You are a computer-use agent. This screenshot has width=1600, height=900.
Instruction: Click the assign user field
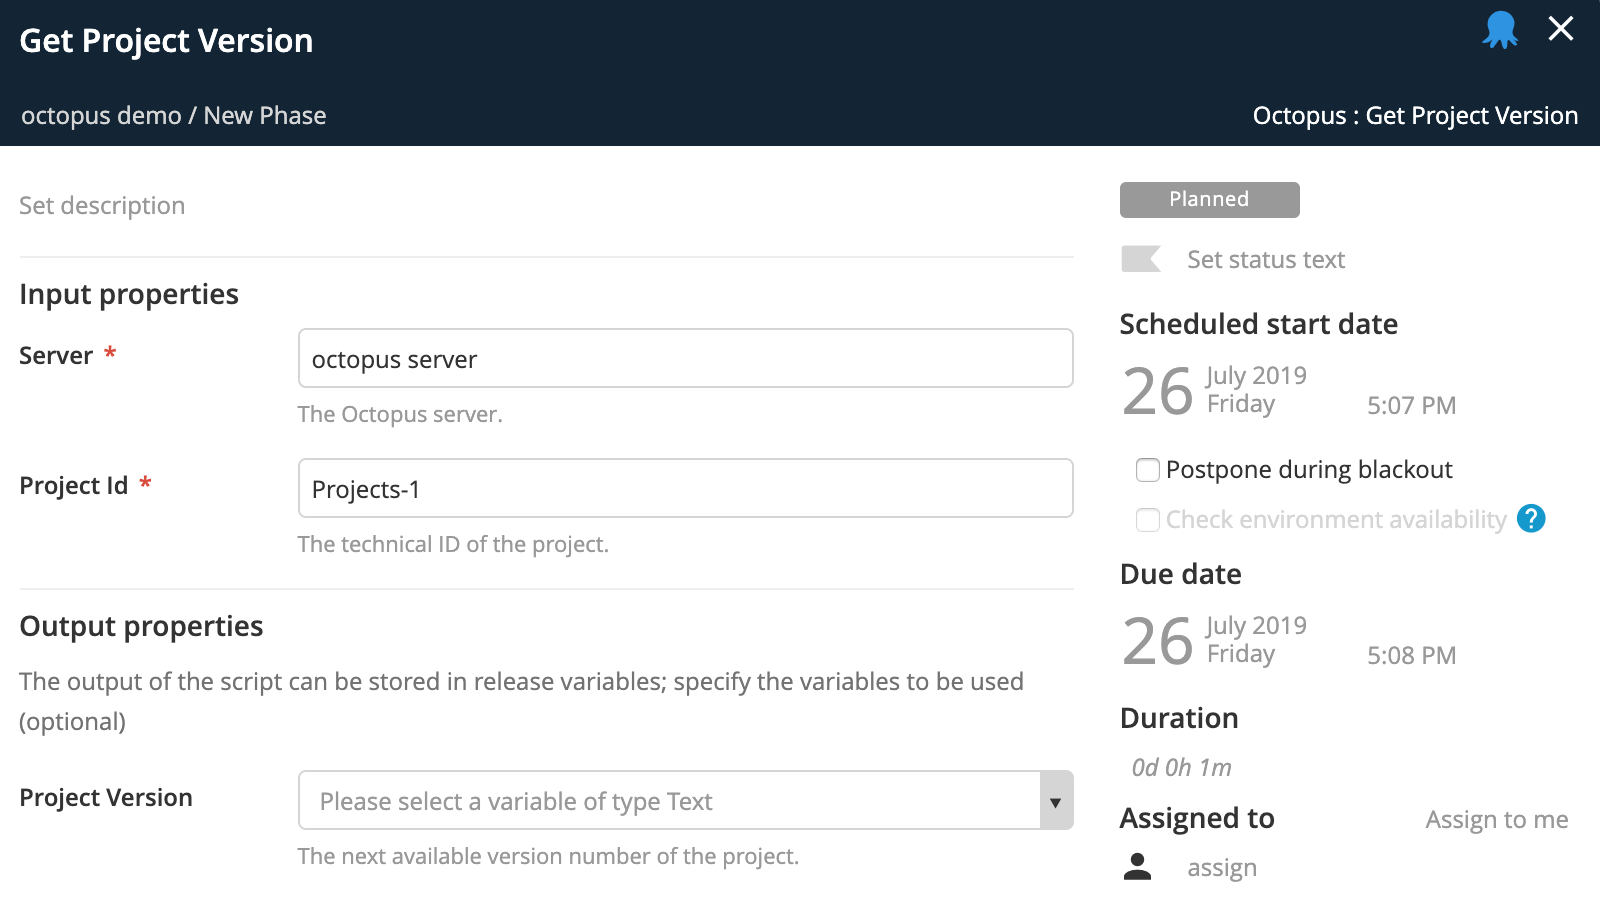(x=1222, y=867)
